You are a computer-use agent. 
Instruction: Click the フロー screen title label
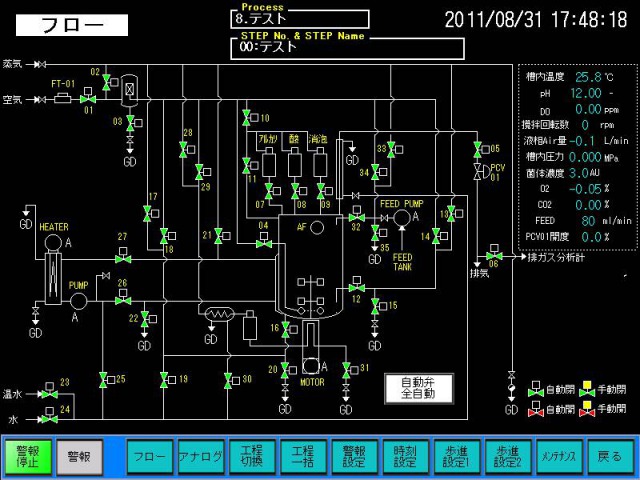click(72, 25)
